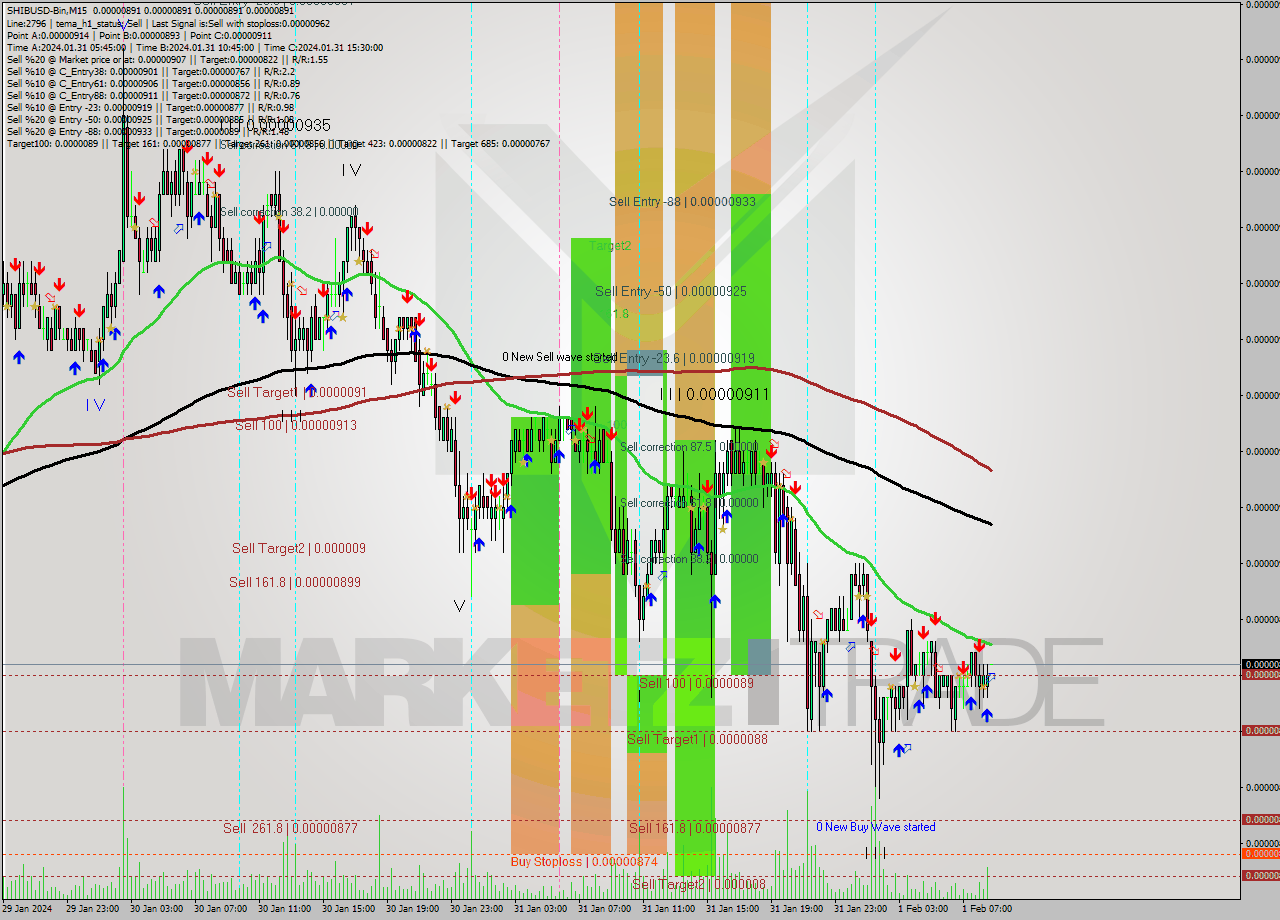
Task: Click the '30 Jan 15:00' time axis label
Action: (x=348, y=909)
